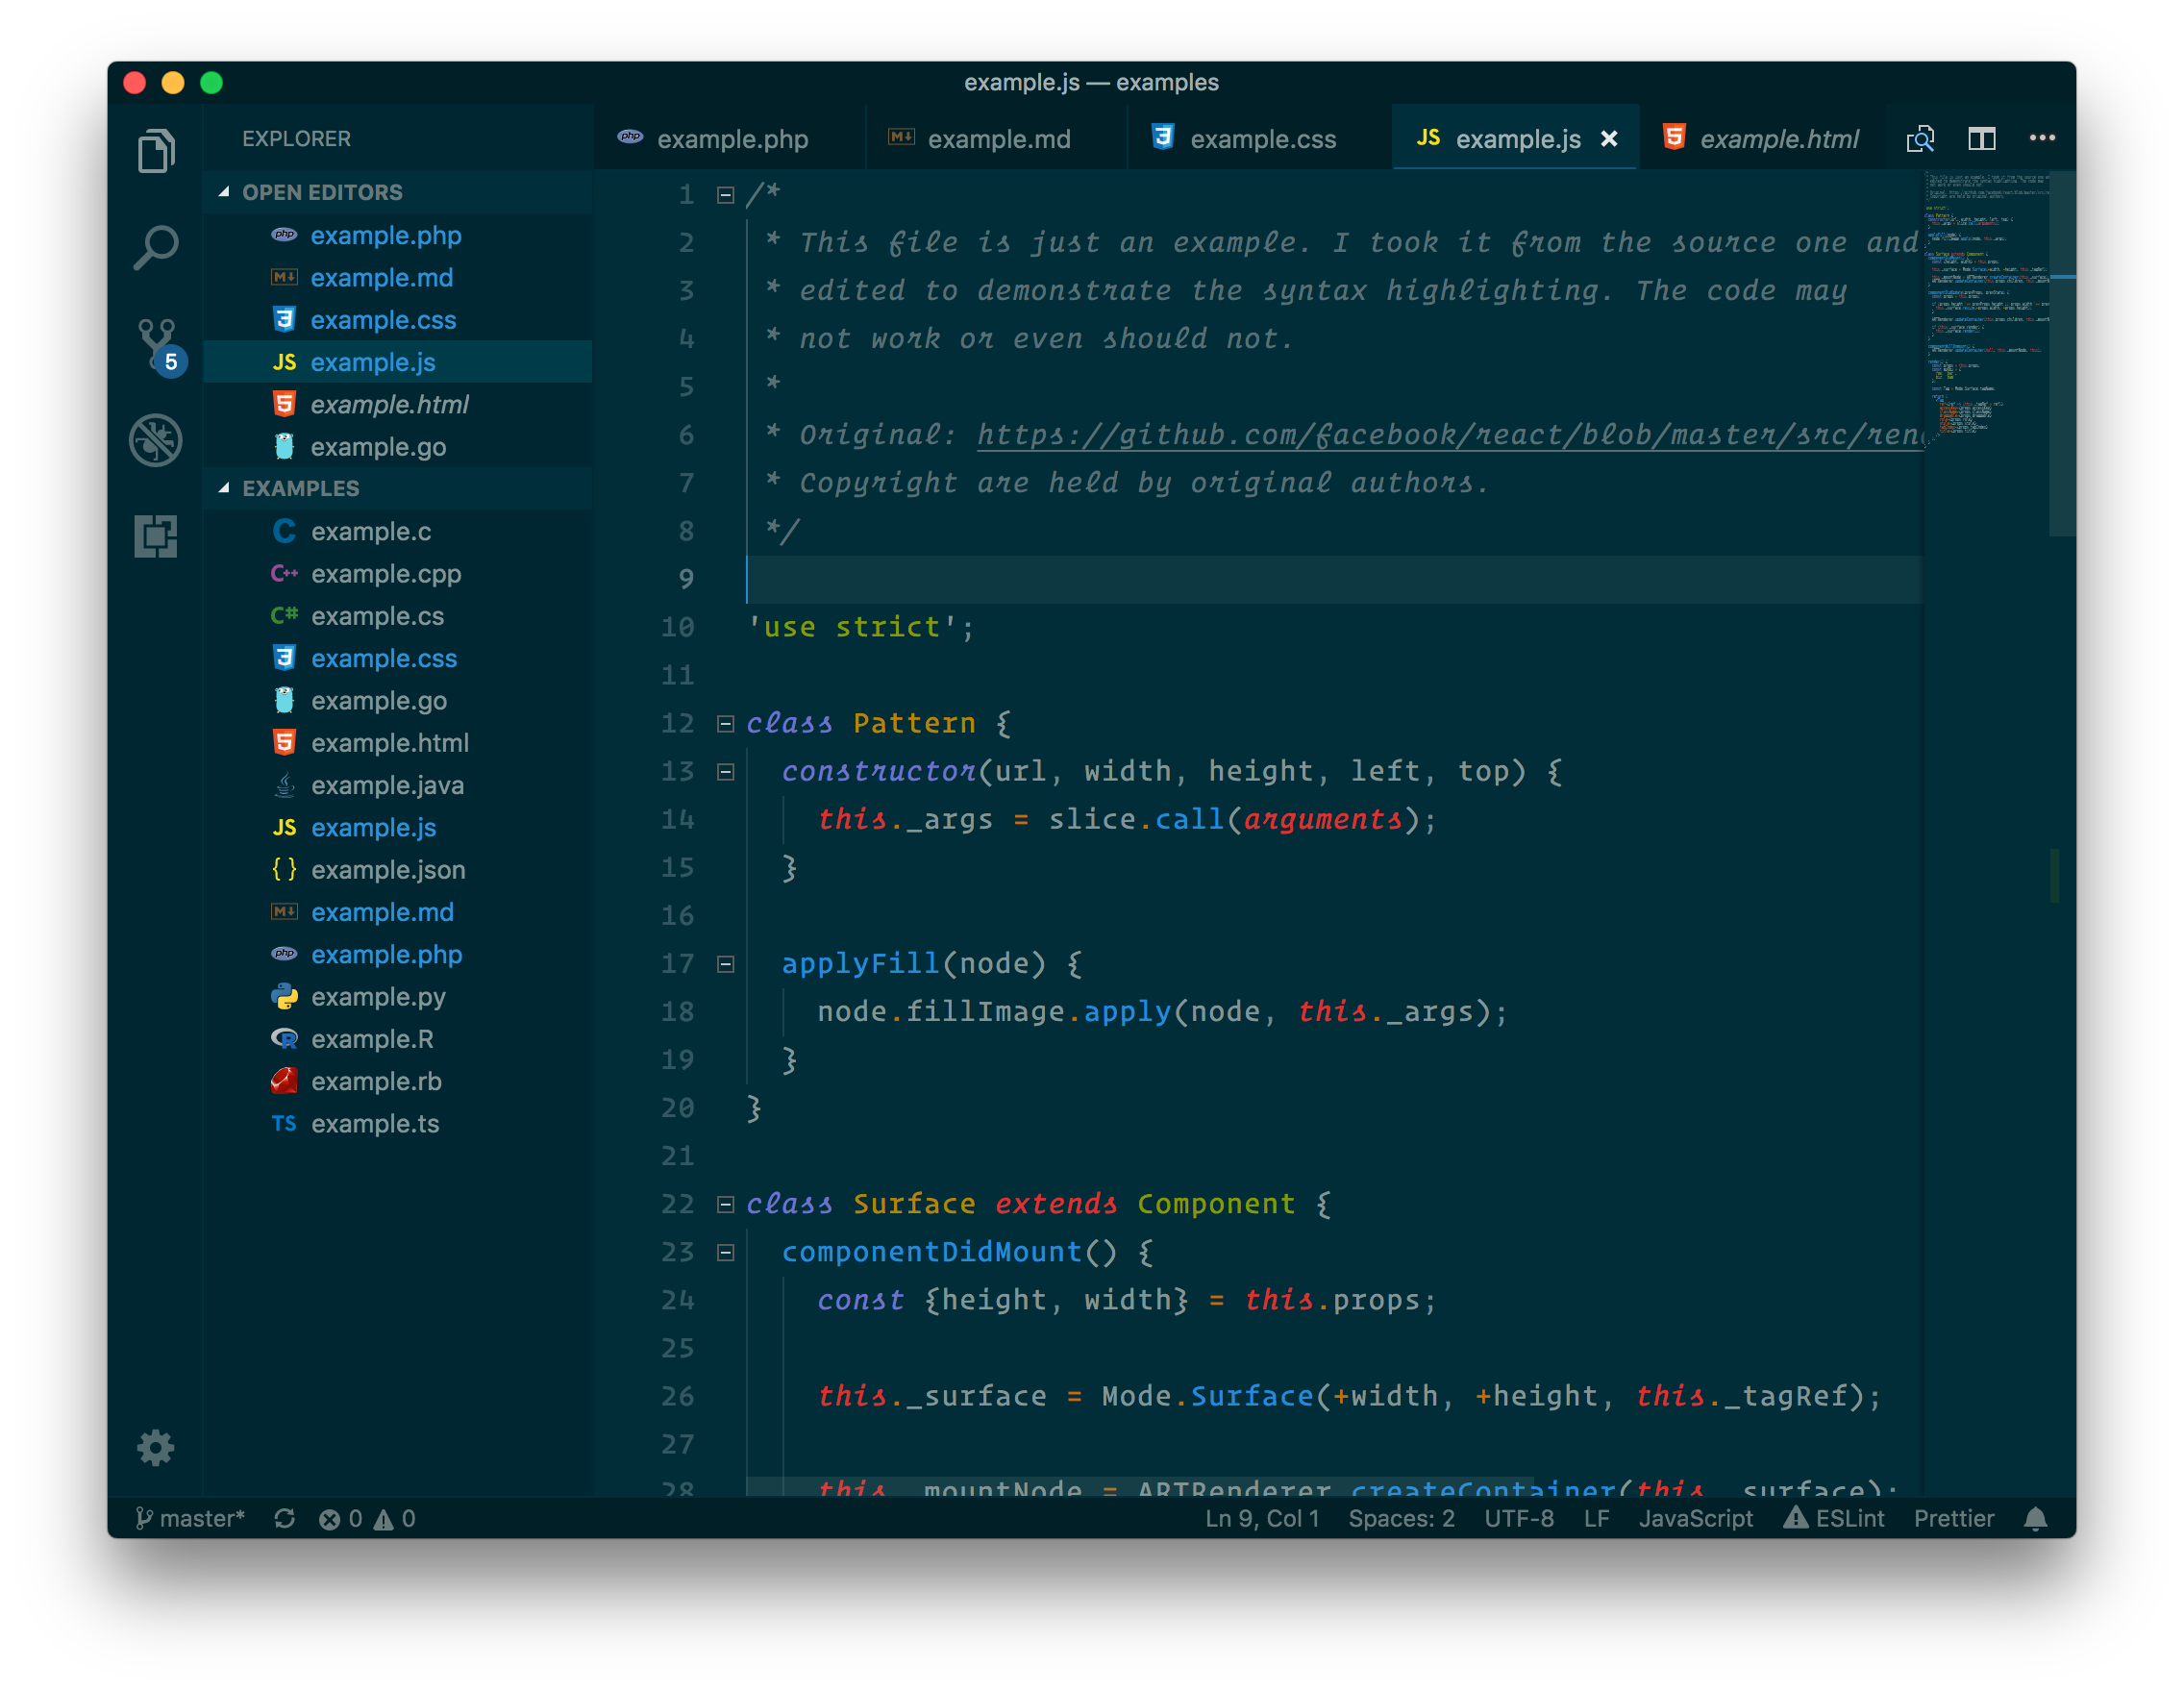Open the Debug view icon
This screenshot has width=2184, height=1692.
click(156, 440)
